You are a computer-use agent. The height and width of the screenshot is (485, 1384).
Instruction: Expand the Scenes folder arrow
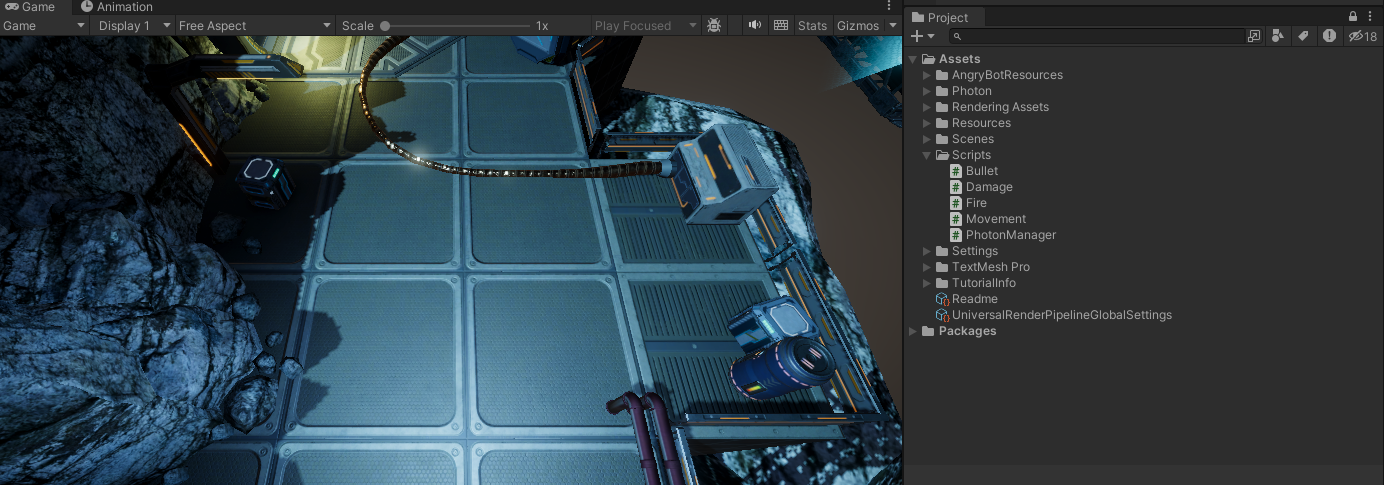[x=927, y=139]
